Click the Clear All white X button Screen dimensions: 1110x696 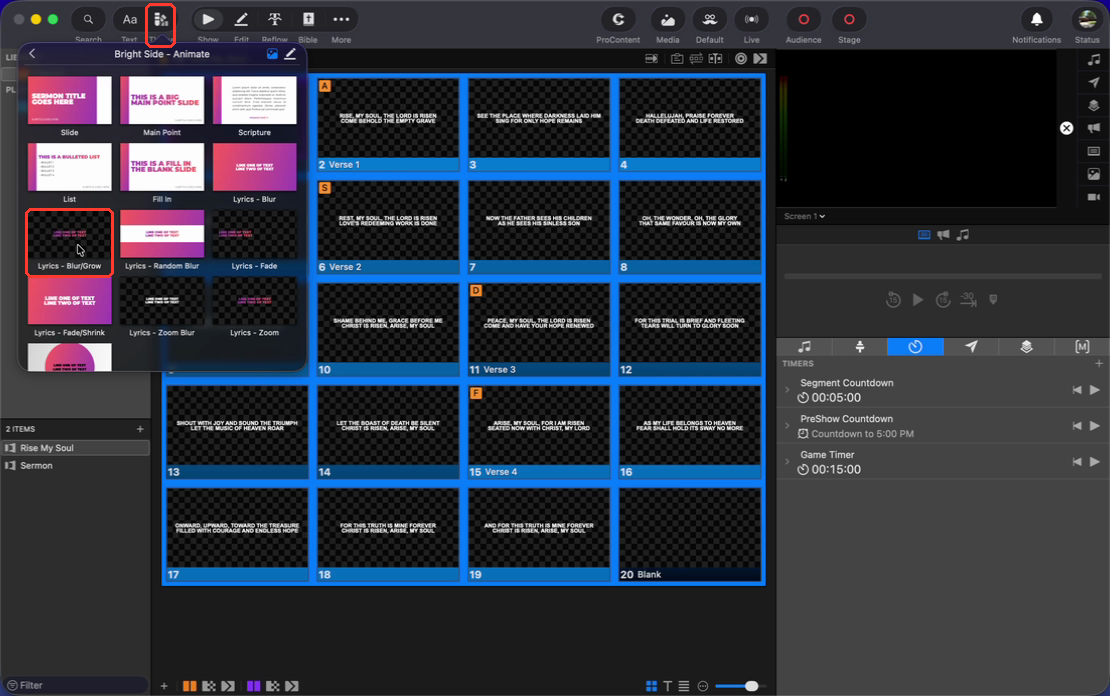point(1067,128)
